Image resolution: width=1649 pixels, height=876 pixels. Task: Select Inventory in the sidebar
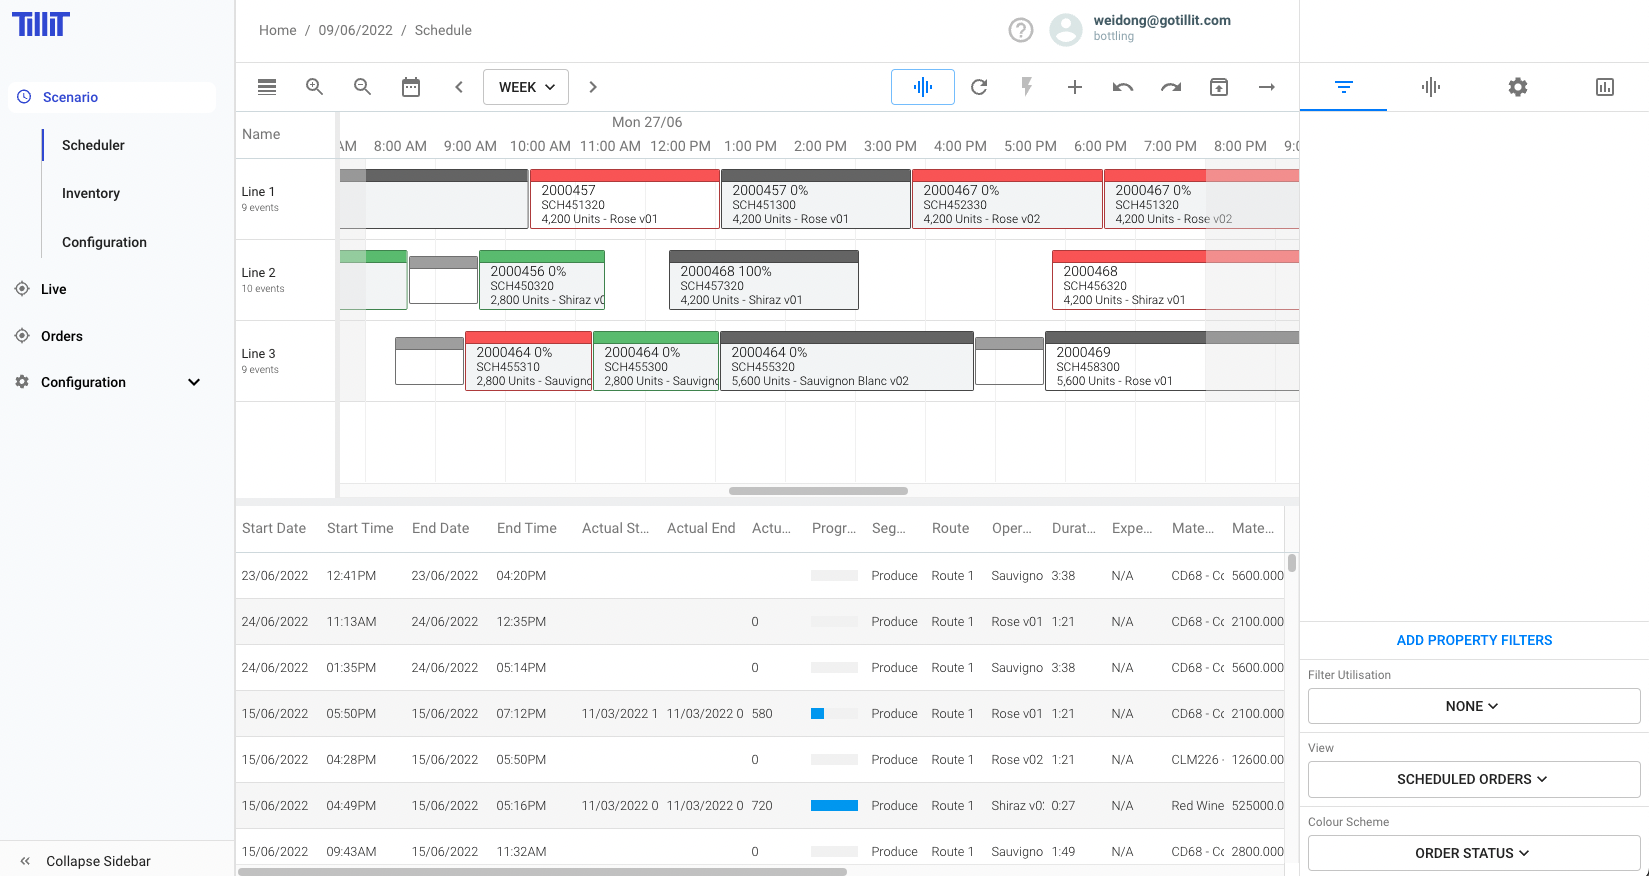pyautogui.click(x=91, y=193)
